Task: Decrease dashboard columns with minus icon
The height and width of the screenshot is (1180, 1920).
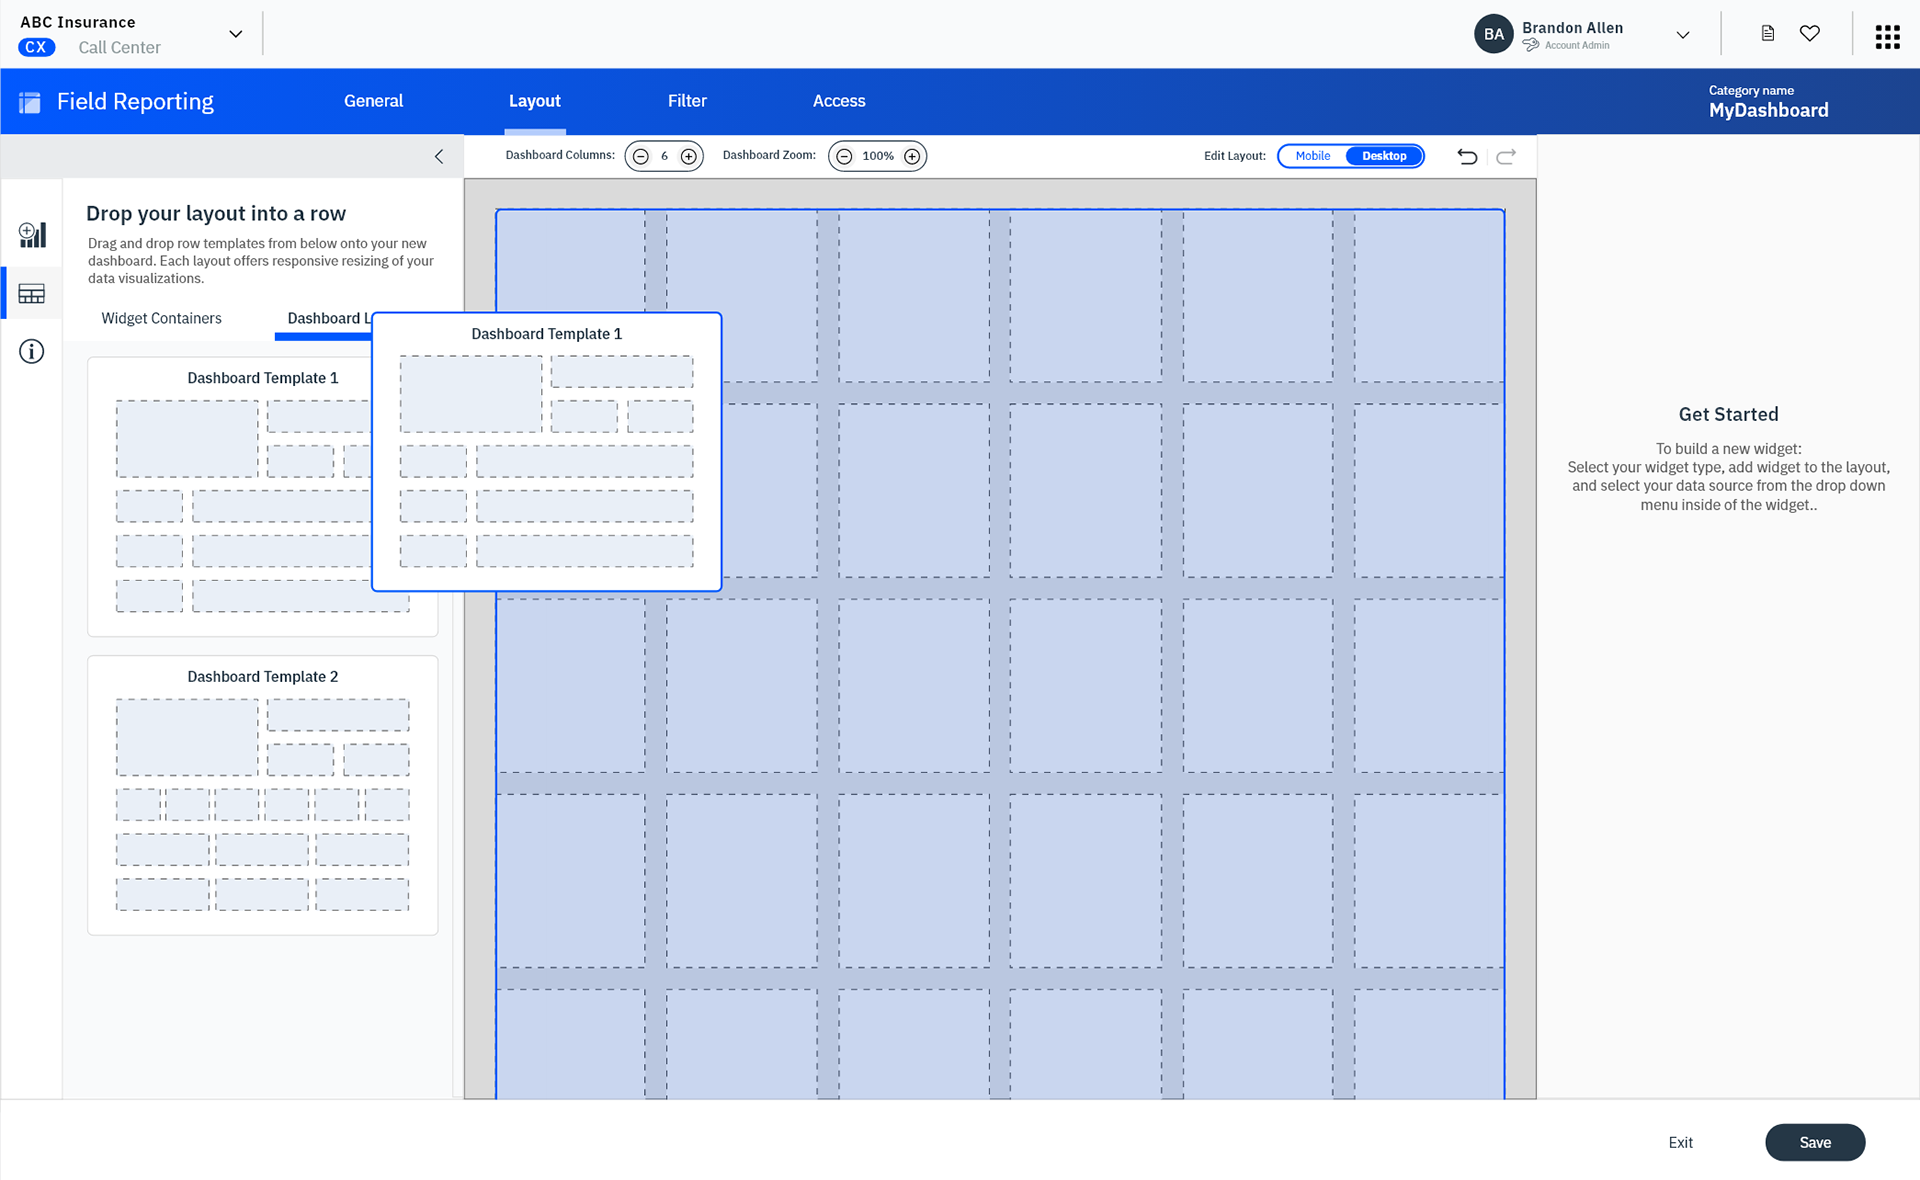Action: point(641,156)
